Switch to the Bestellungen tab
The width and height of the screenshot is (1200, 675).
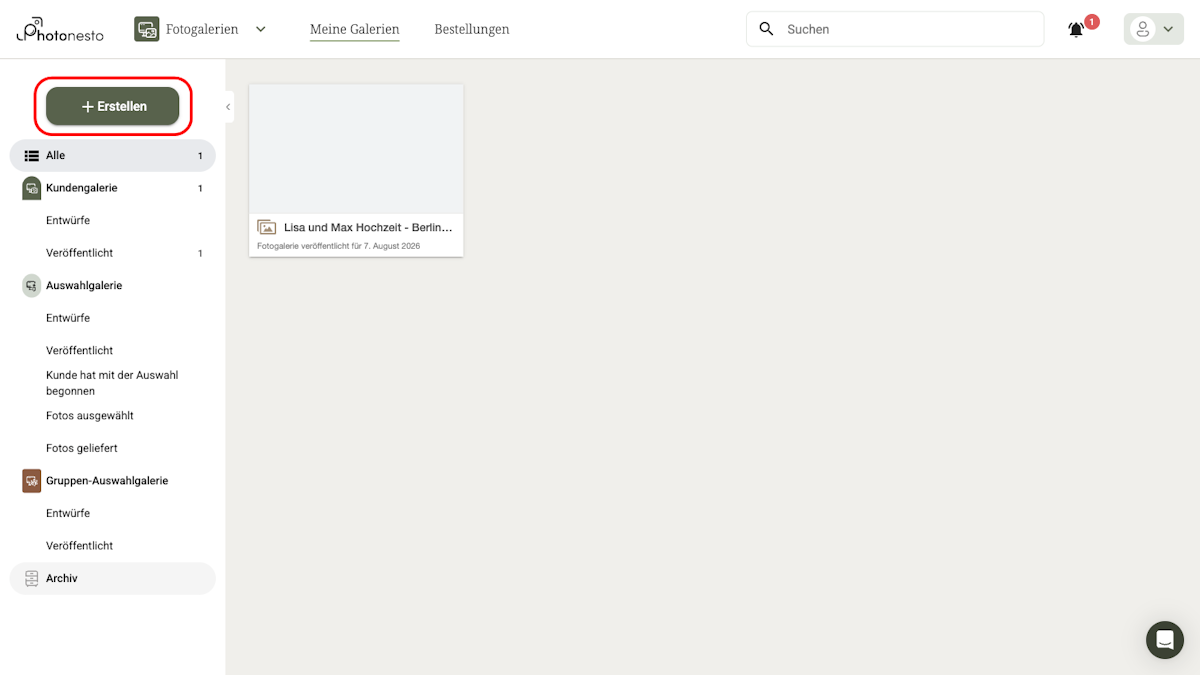tap(471, 29)
